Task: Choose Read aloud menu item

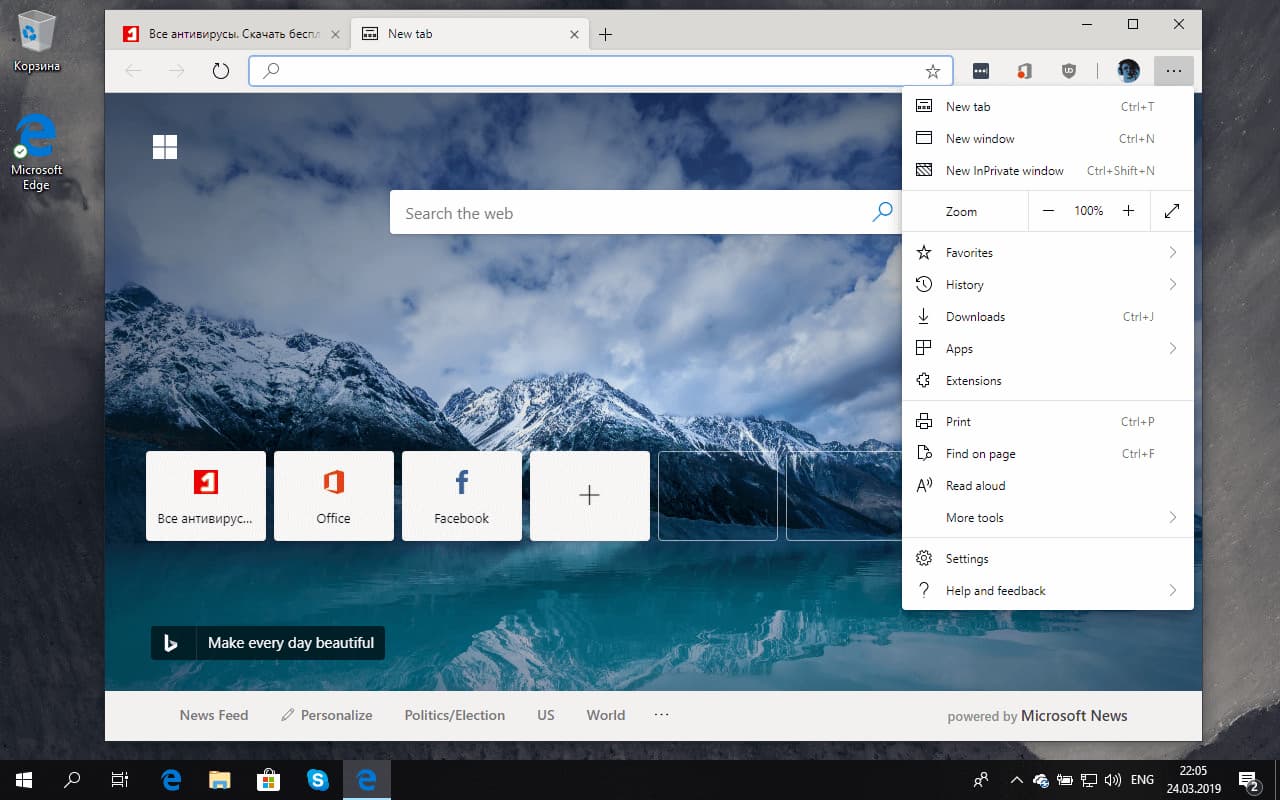Action: pos(1048,486)
